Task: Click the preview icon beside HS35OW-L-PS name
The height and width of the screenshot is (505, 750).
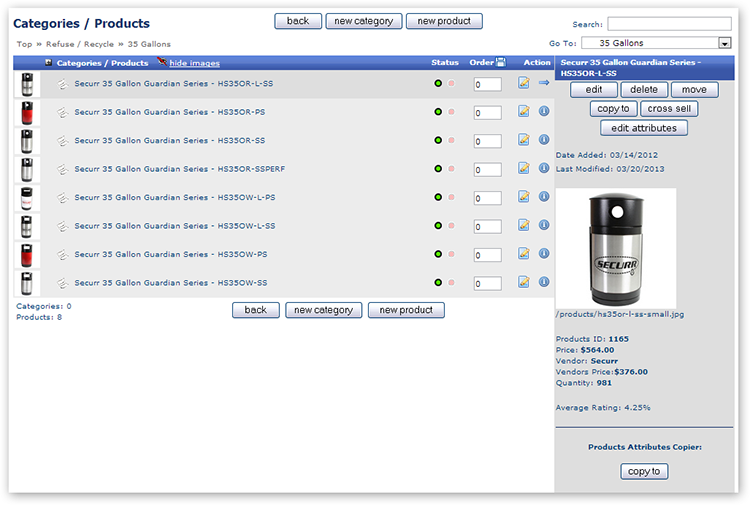Action: [x=63, y=198]
